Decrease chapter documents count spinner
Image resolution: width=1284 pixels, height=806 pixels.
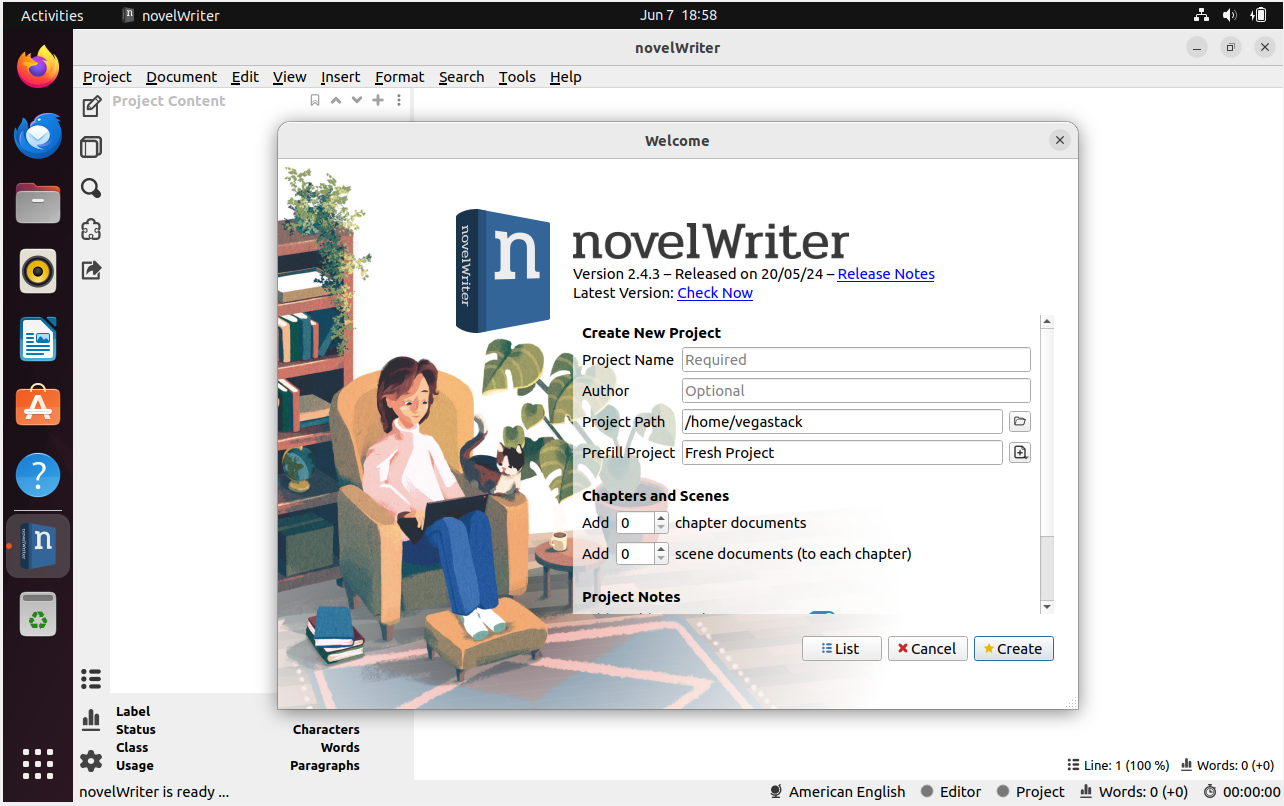click(x=661, y=528)
